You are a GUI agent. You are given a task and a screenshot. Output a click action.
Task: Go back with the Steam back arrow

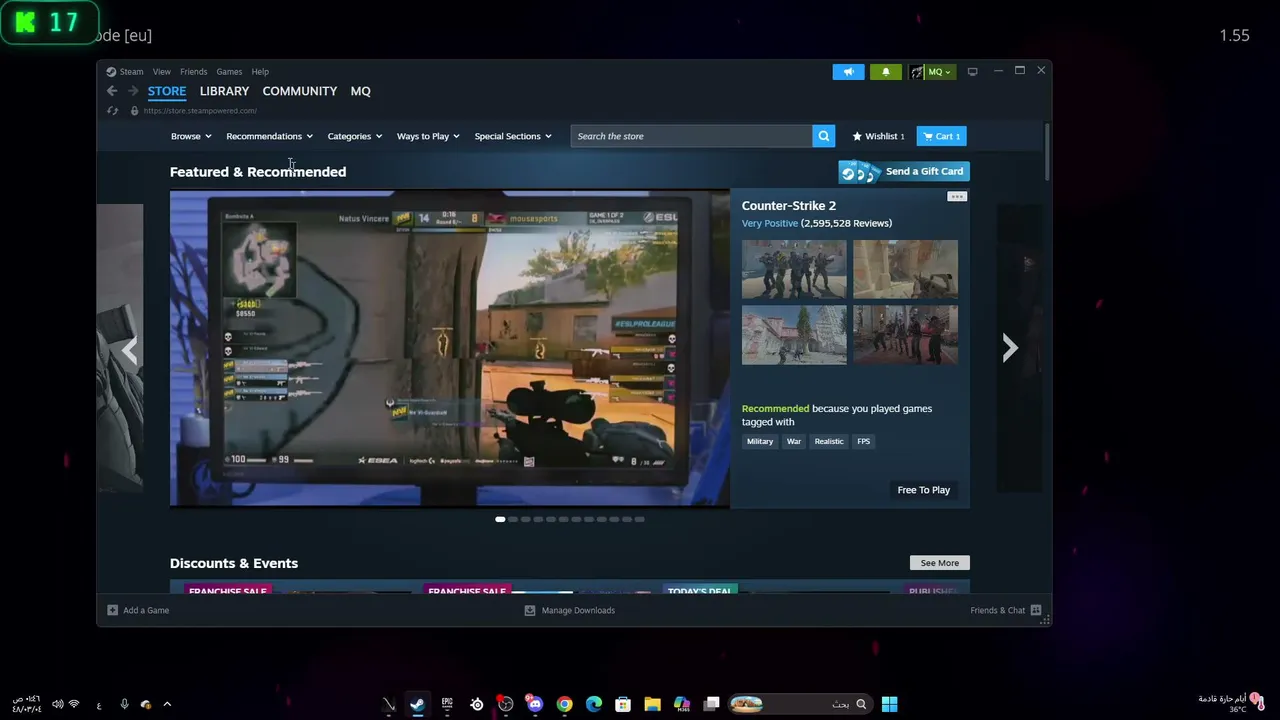pos(112,91)
